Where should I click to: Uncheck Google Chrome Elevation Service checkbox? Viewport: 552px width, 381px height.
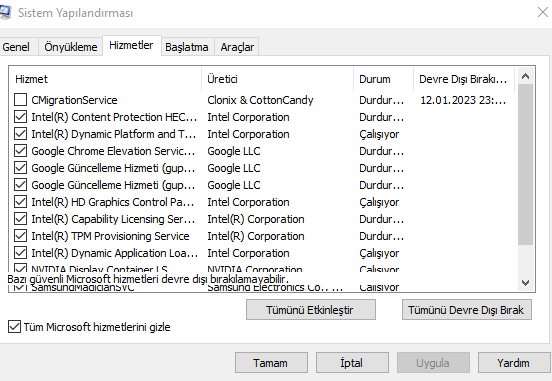click(20, 151)
